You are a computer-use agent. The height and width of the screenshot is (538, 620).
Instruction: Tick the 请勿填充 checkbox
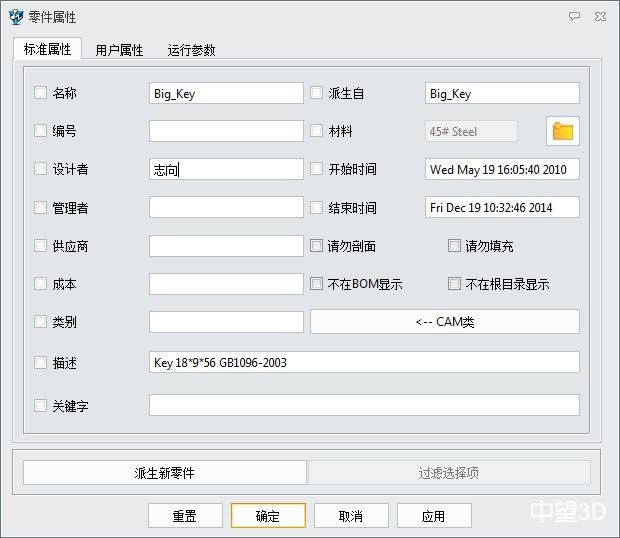pyautogui.click(x=455, y=246)
